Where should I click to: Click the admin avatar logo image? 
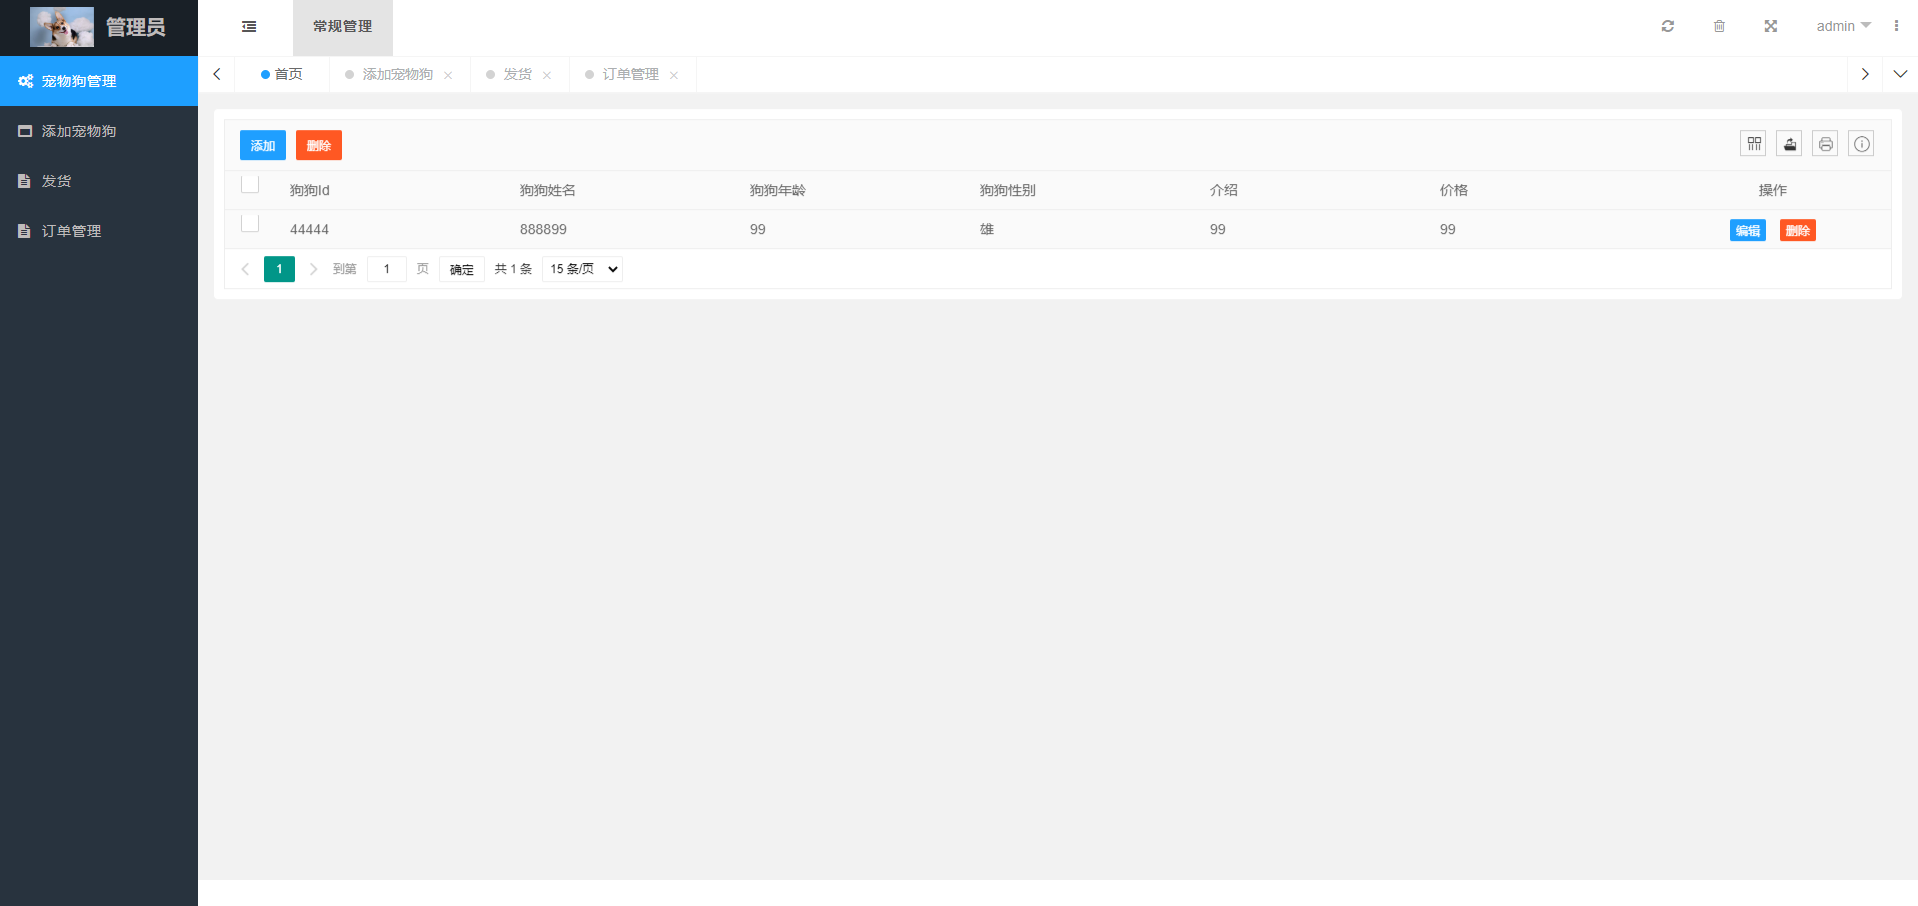click(62, 27)
